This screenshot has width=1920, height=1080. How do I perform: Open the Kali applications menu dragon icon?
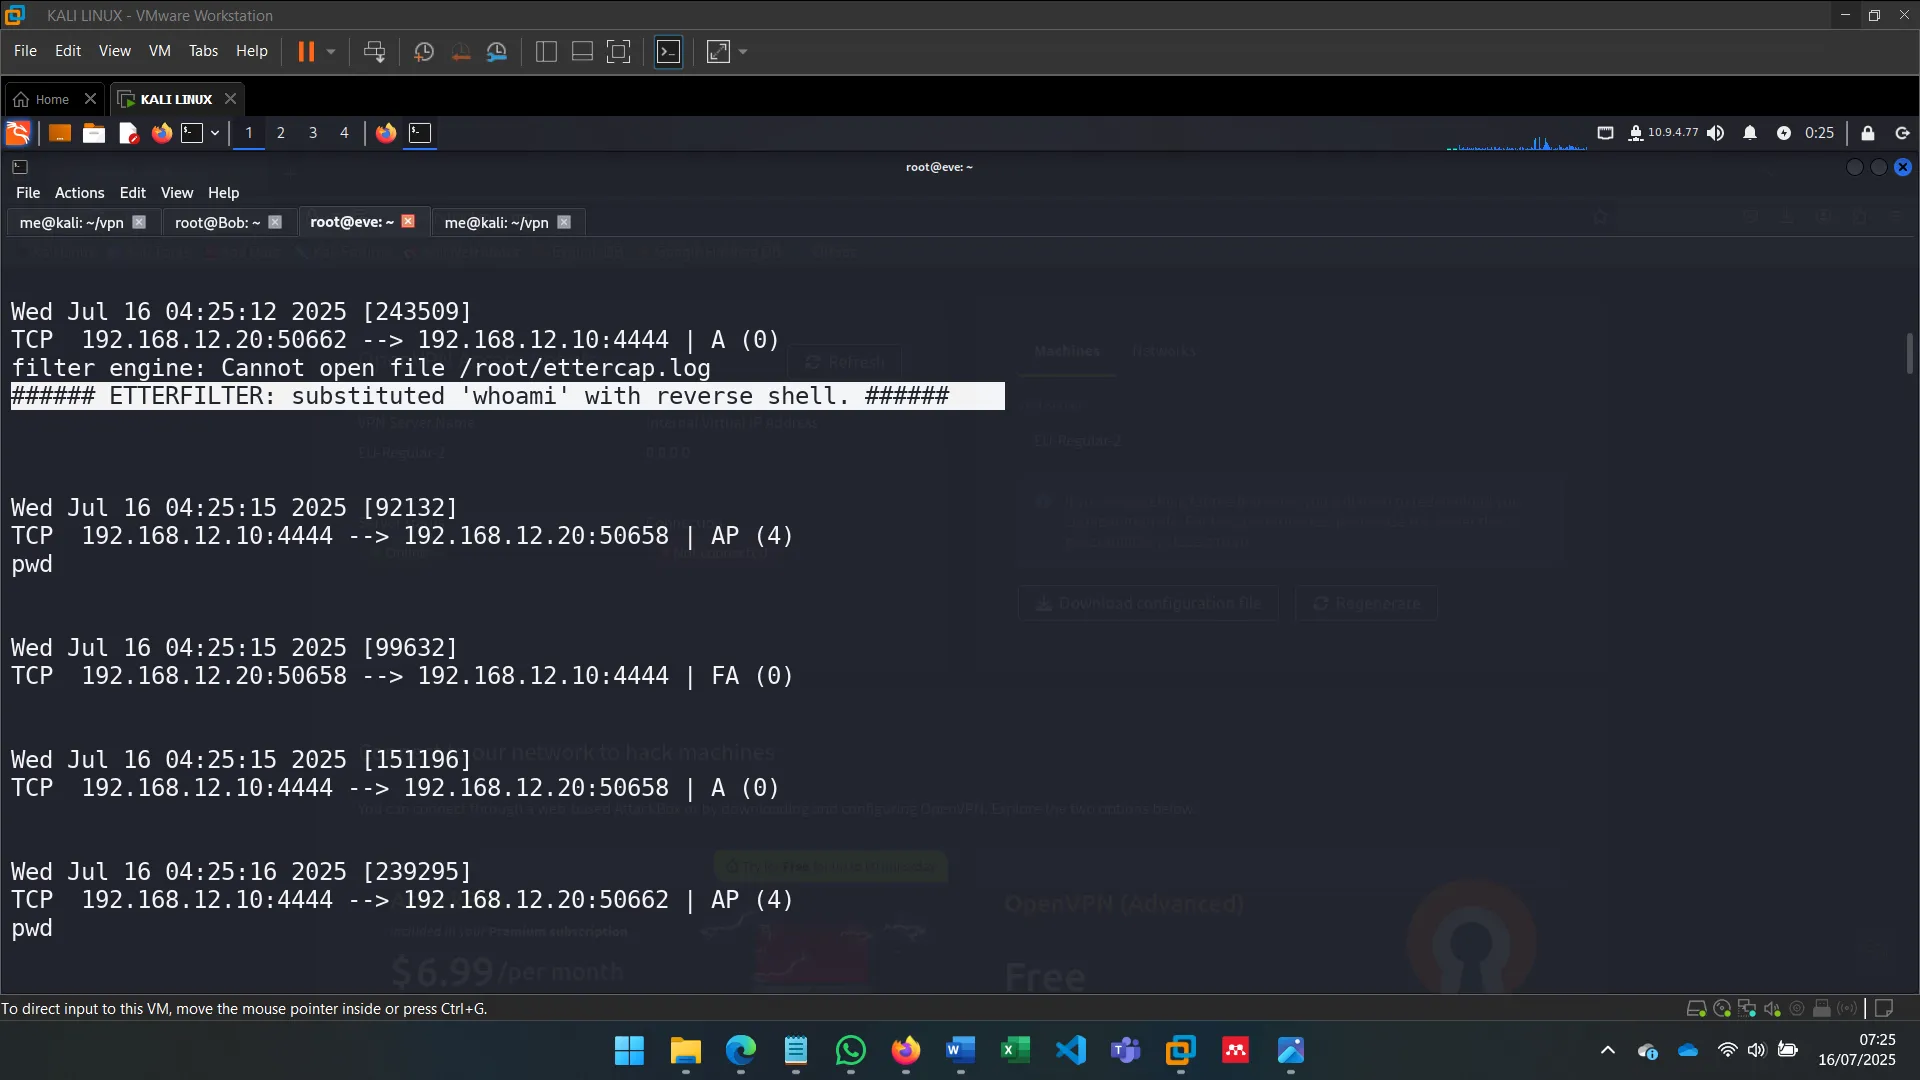17,133
